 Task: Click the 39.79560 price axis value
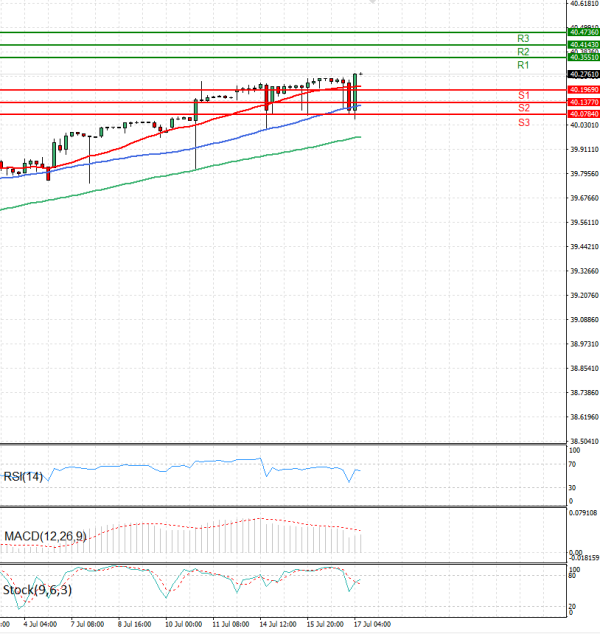click(584, 174)
